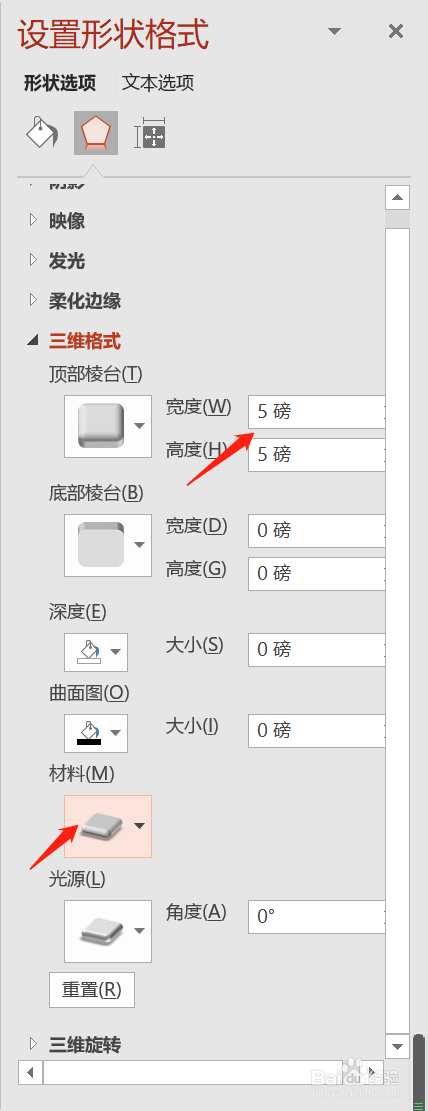Click the 重置(R) button
This screenshot has width=428, height=1111.
tap(91, 989)
